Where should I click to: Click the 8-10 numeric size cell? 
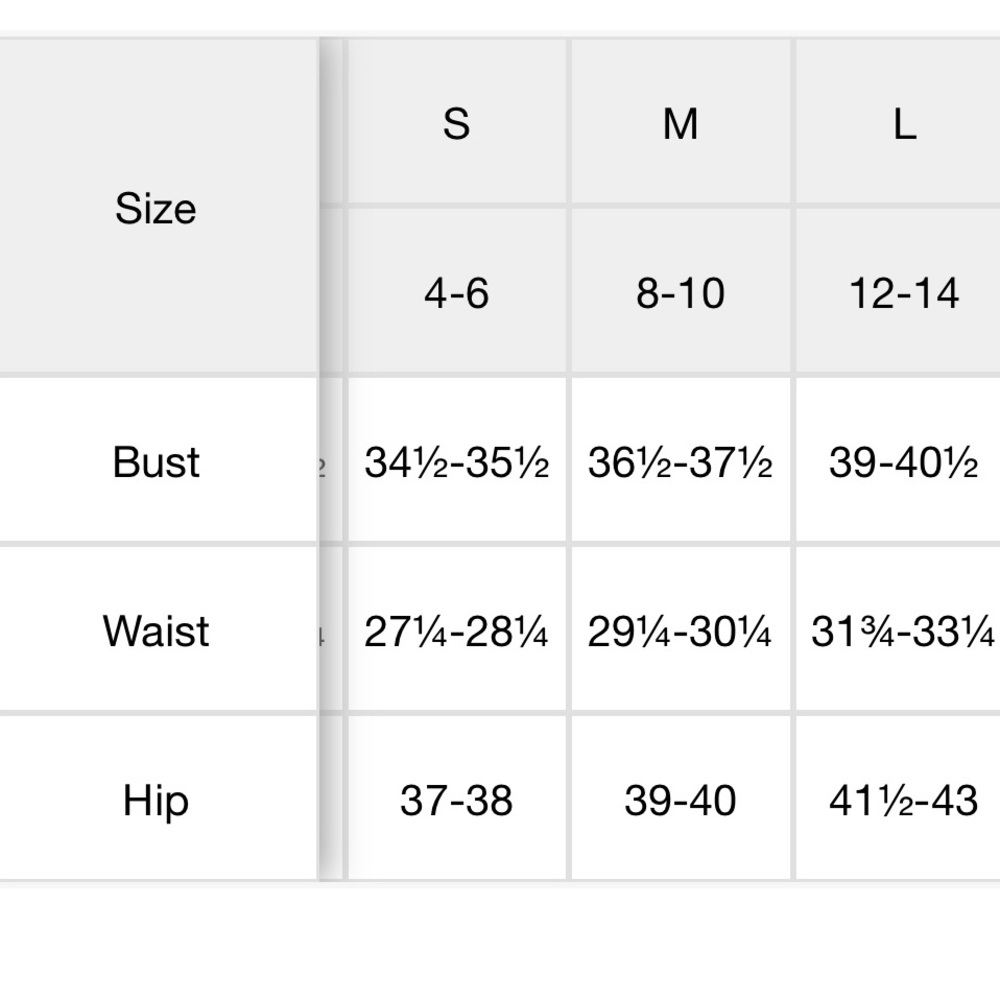[680, 291]
